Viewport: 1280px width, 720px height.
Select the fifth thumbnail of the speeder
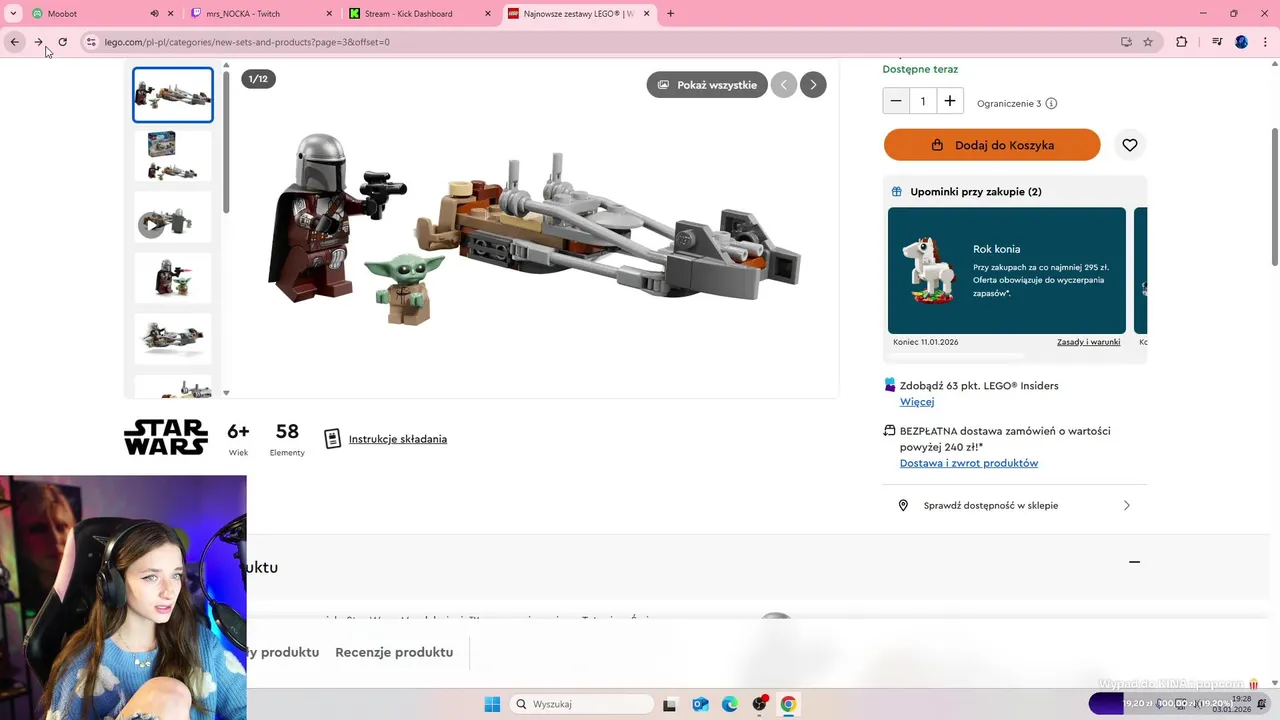tap(173, 339)
